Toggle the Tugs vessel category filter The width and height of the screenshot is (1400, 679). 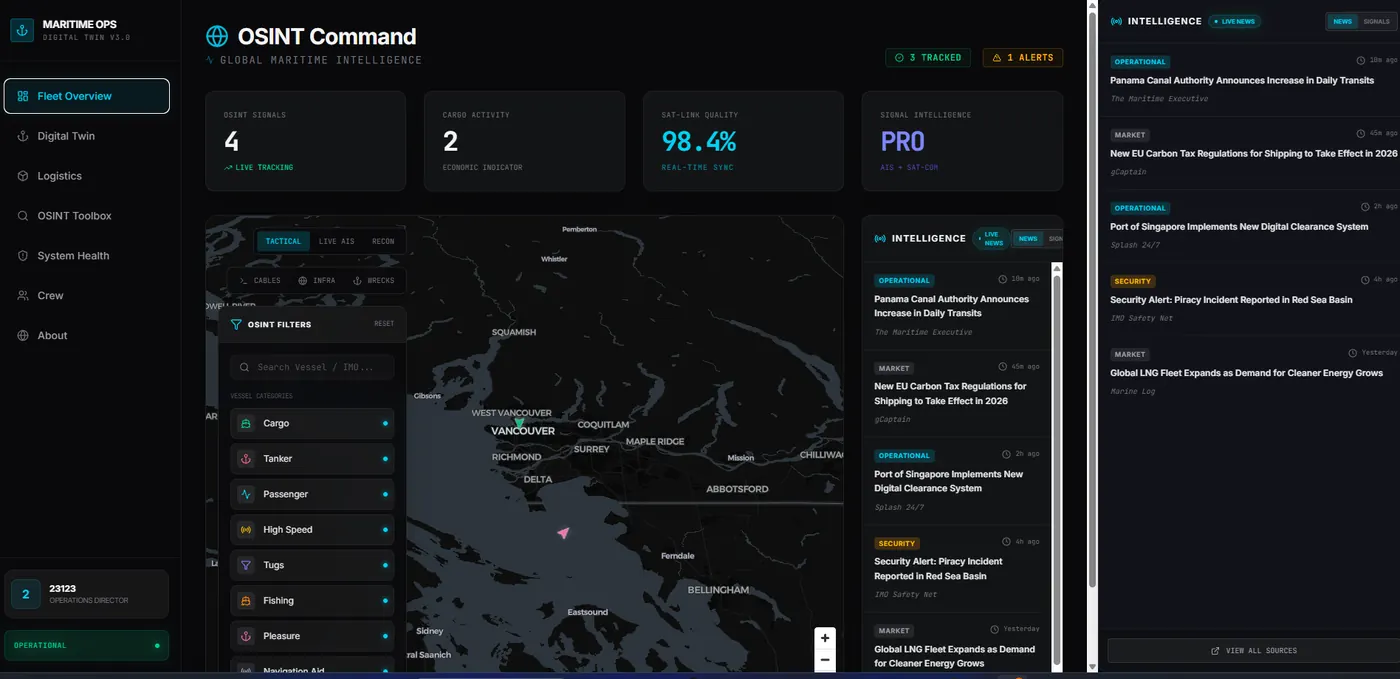point(312,565)
